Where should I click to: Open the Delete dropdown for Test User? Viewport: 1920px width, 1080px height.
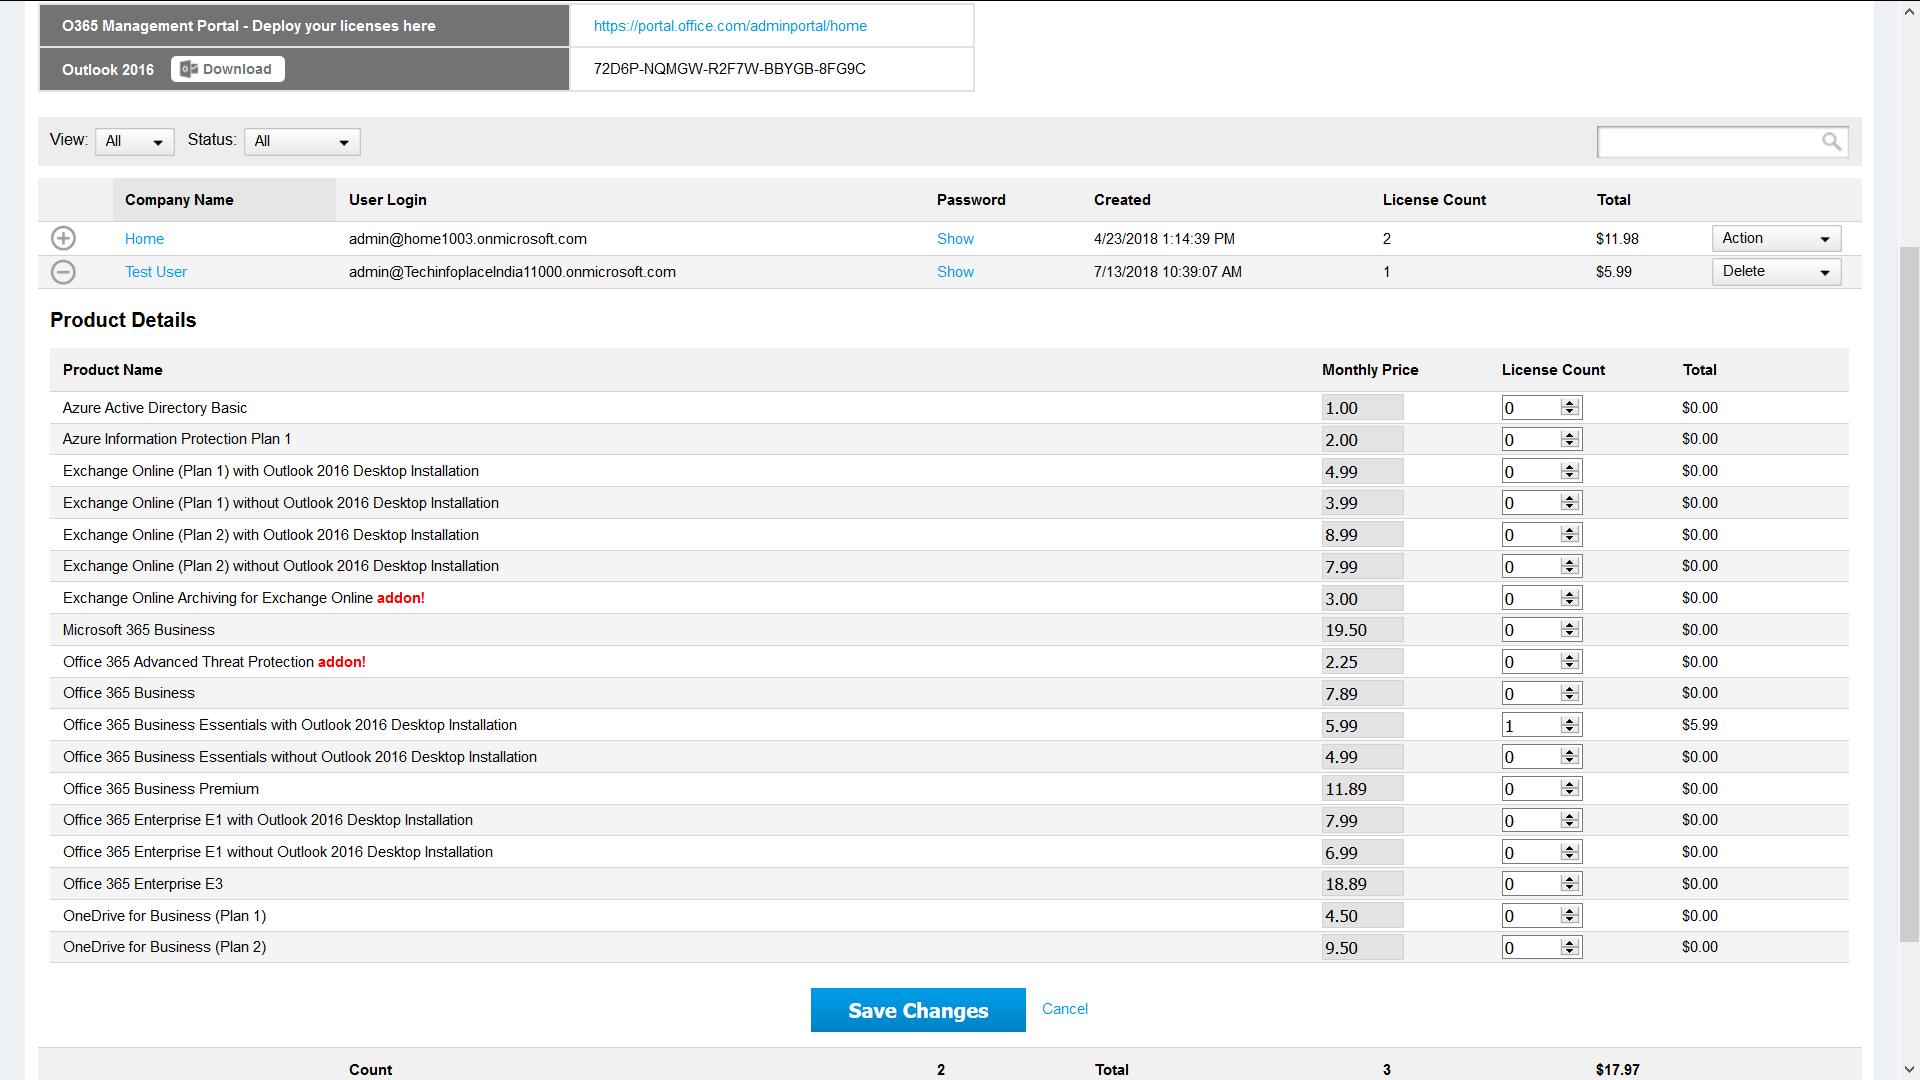[1776, 272]
